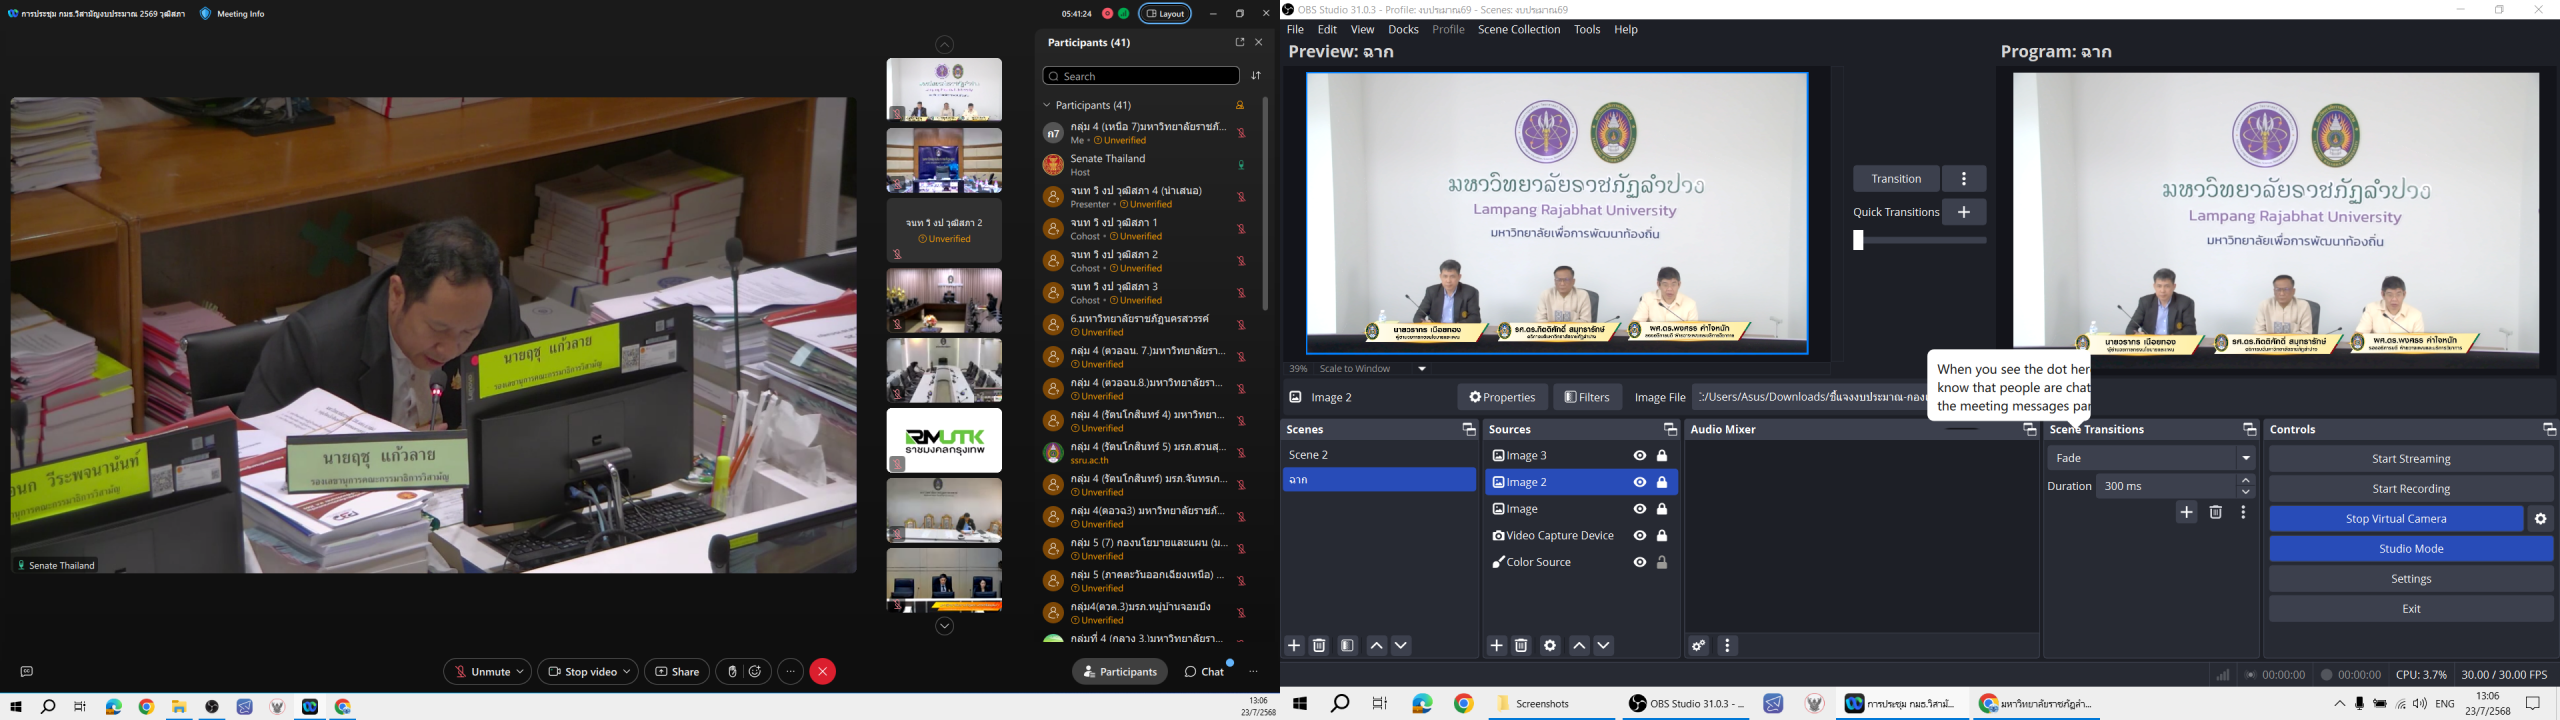This screenshot has height=720, width=2560.
Task: Open source properties gear in Sources toolbar
Action: pos(1550,646)
